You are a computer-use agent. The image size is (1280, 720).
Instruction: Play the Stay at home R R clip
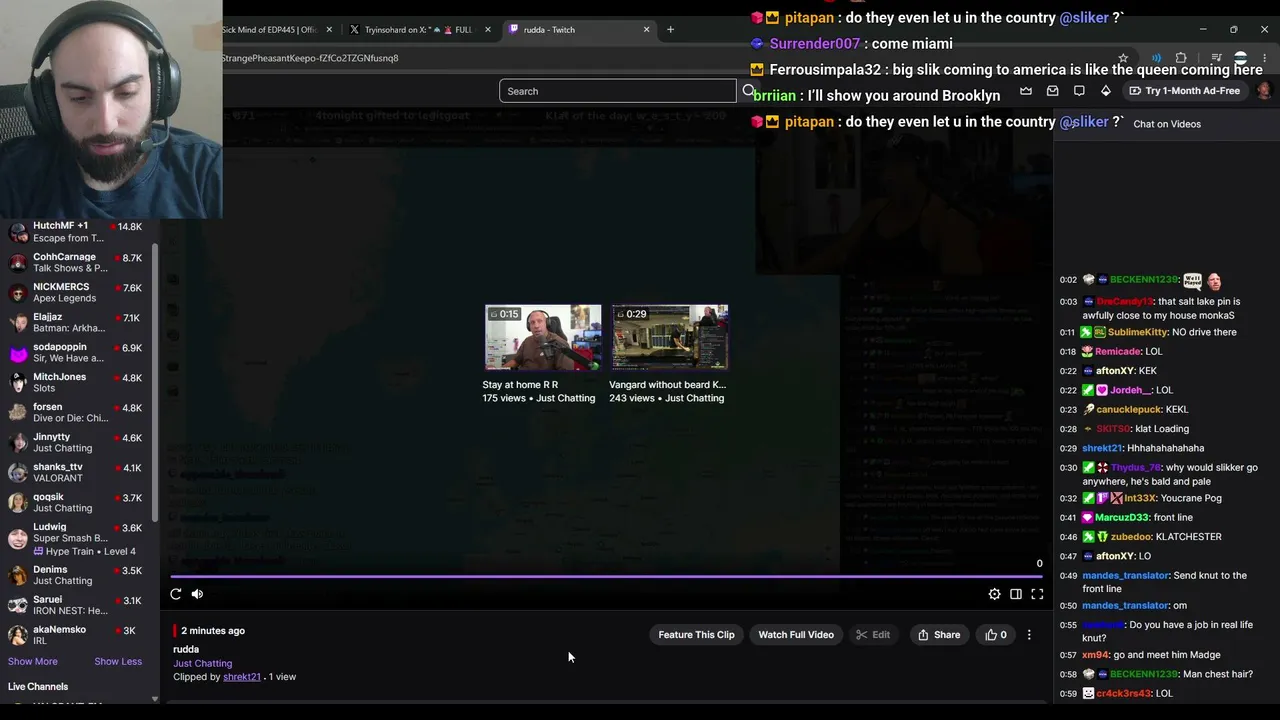(543, 338)
